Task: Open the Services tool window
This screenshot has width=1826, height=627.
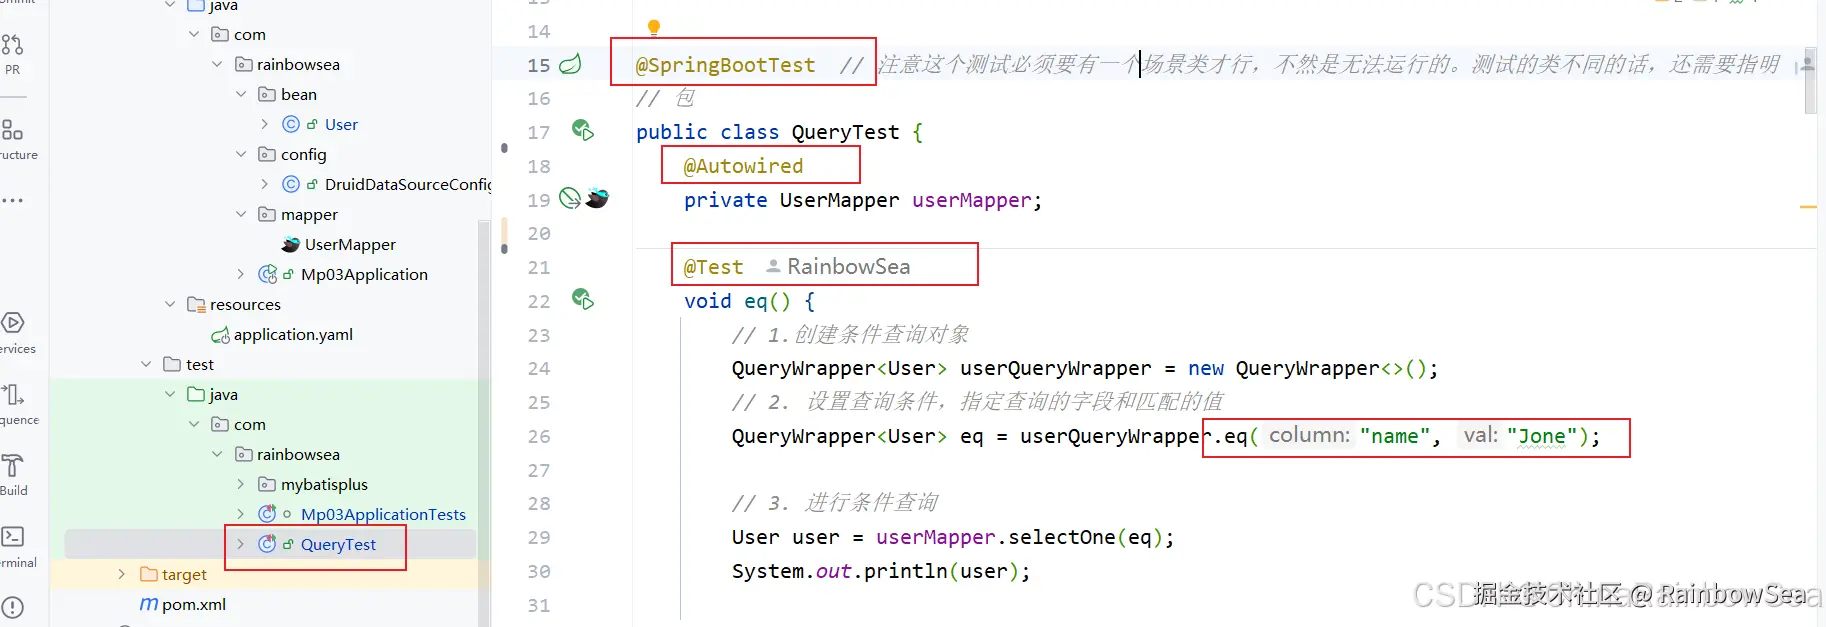Action: click(x=12, y=323)
